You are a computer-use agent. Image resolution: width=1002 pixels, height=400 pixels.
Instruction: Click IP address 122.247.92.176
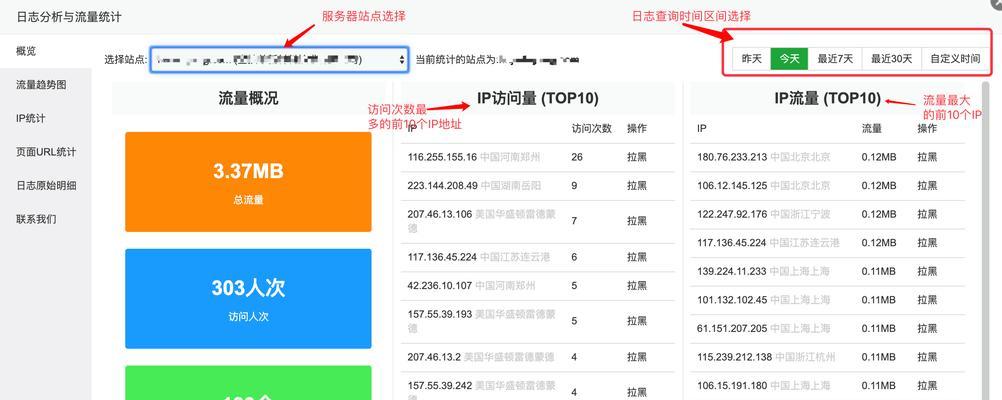click(732, 214)
